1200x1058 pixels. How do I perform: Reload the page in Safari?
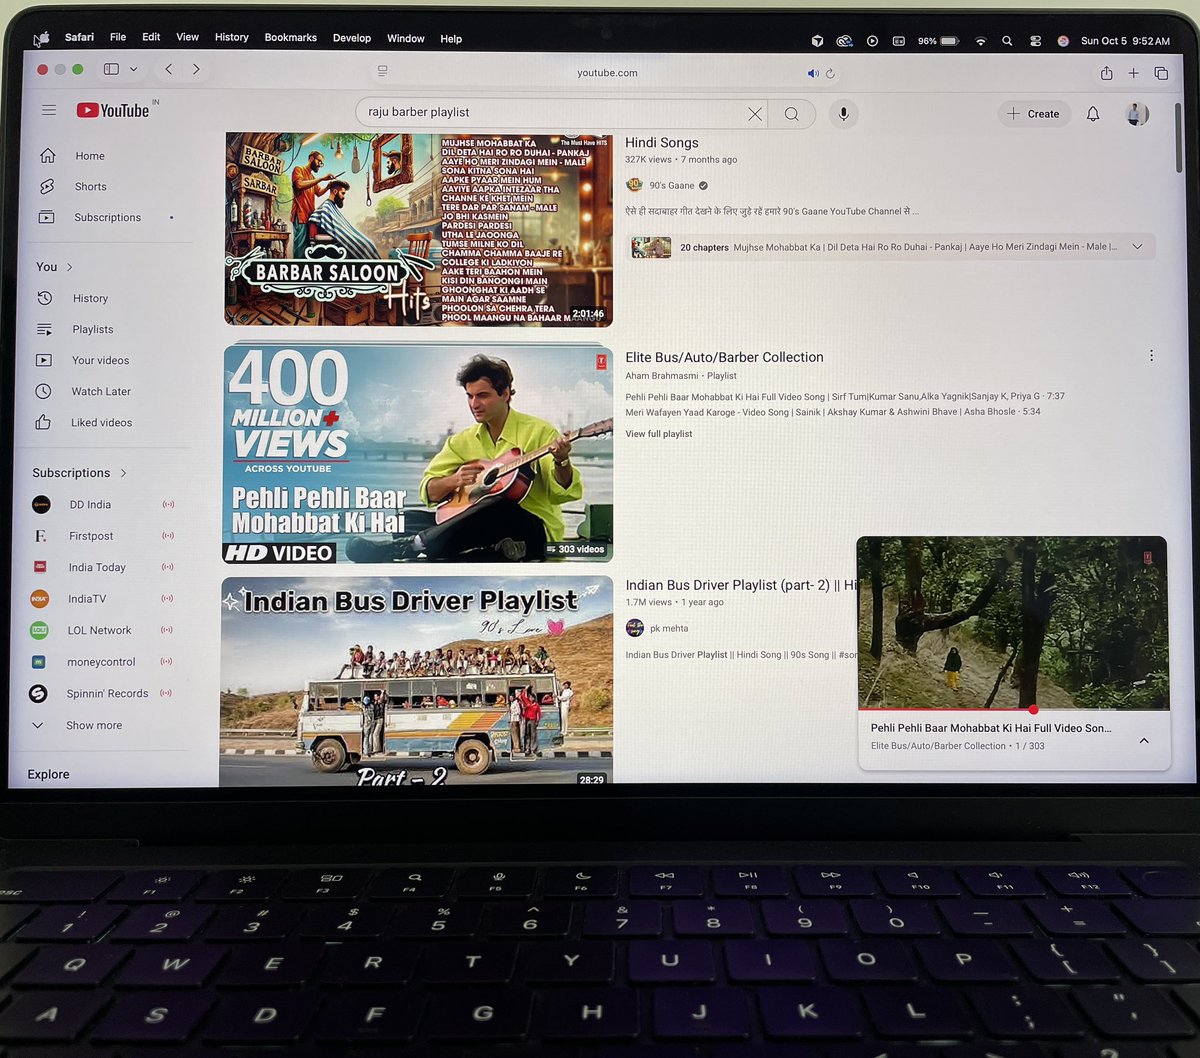click(830, 73)
